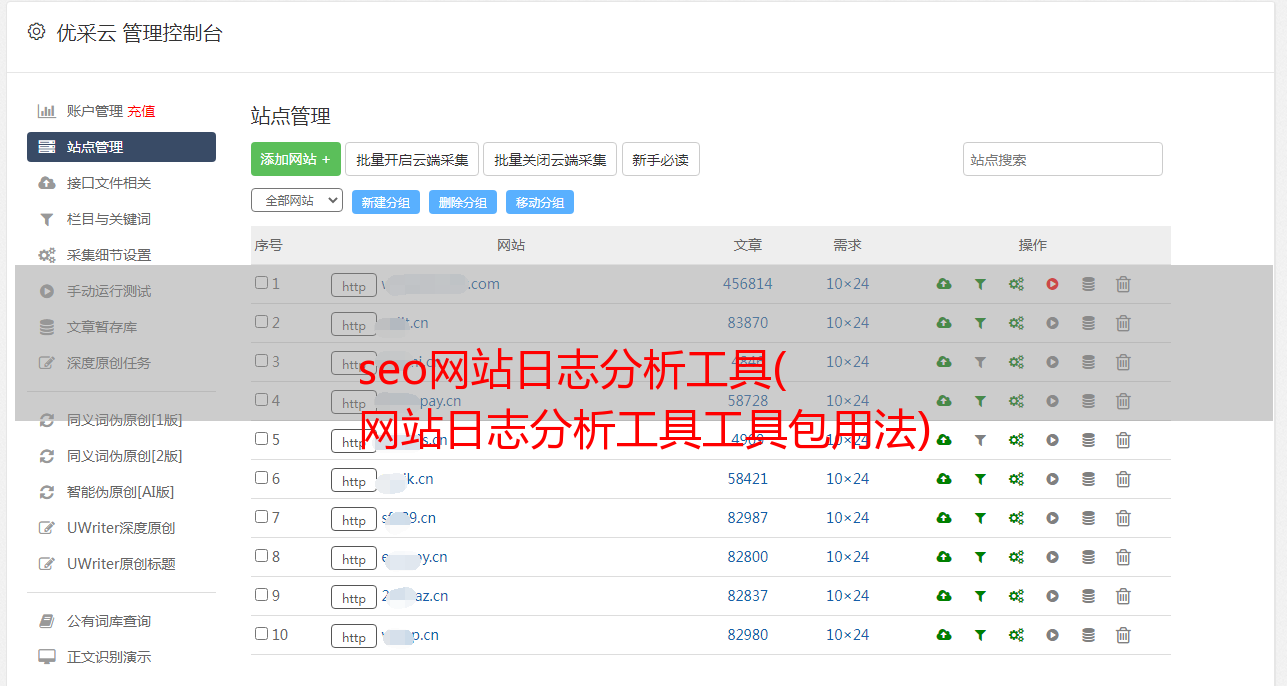Click 批量开启云端采集 button
This screenshot has height=686, width=1287.
412,159
